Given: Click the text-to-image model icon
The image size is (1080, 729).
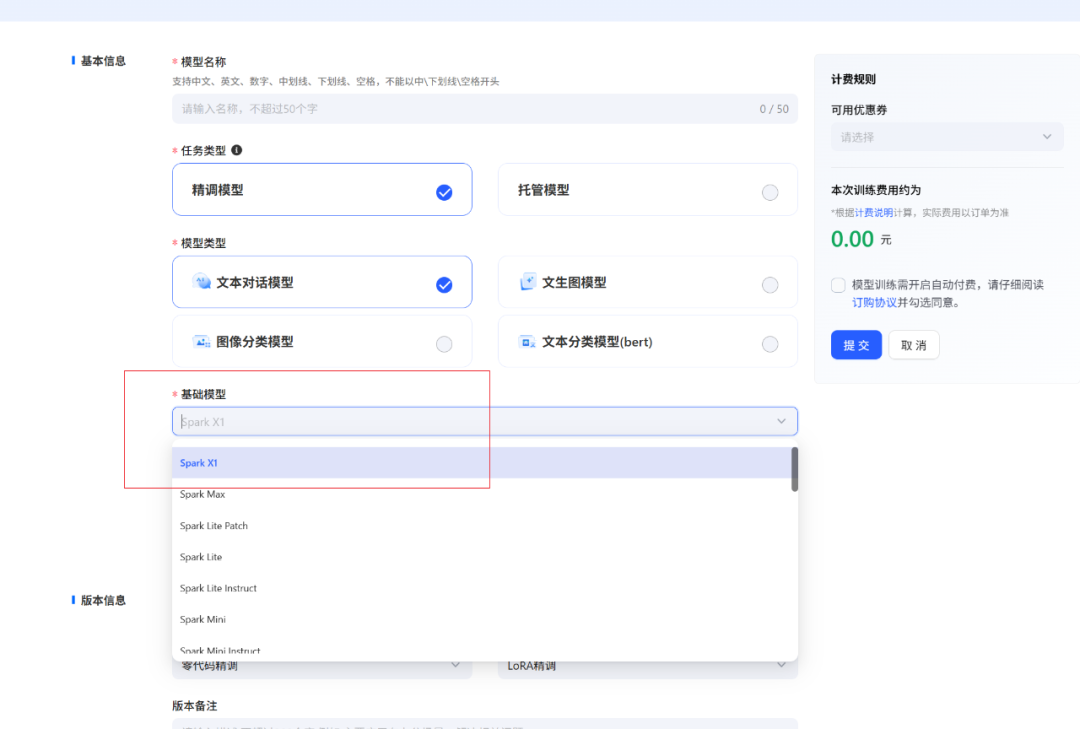Looking at the screenshot, I should [x=528, y=282].
